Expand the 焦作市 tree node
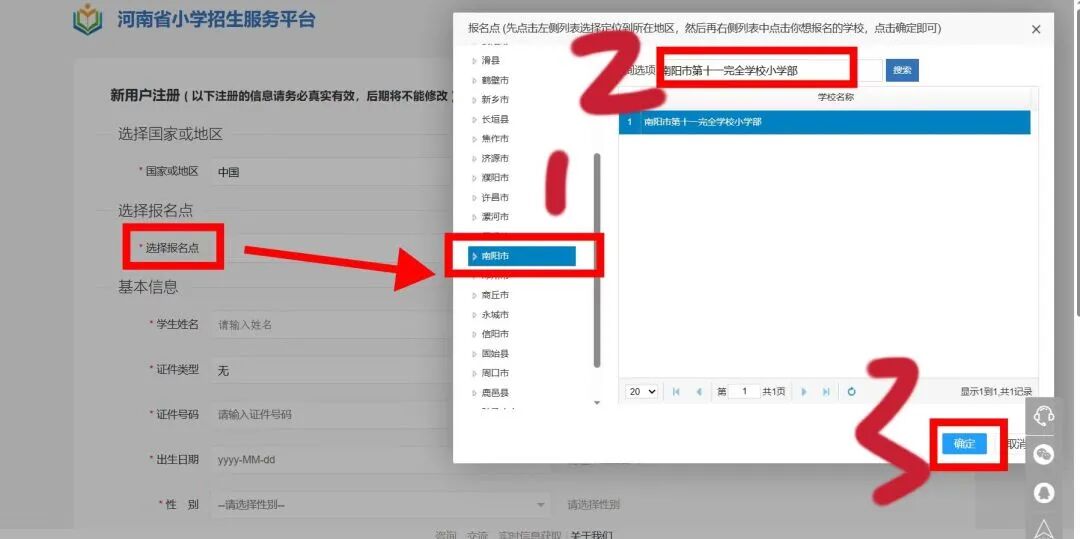 point(474,139)
